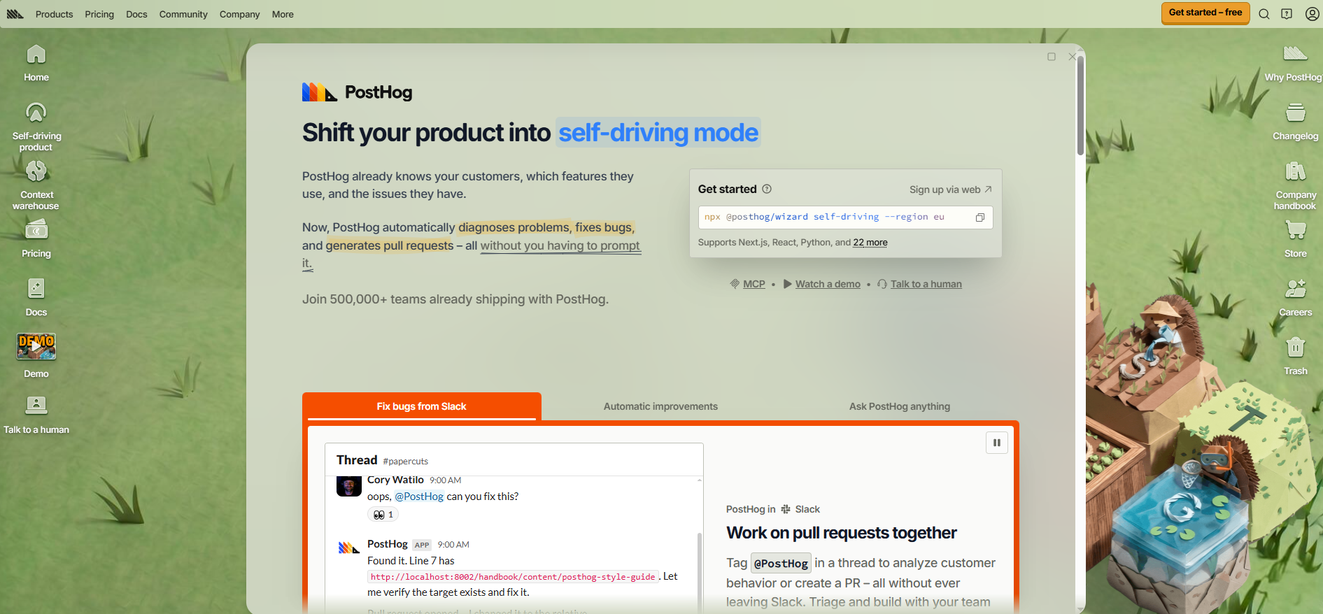
Task: Click the without you having to prompt link
Action: (560, 246)
